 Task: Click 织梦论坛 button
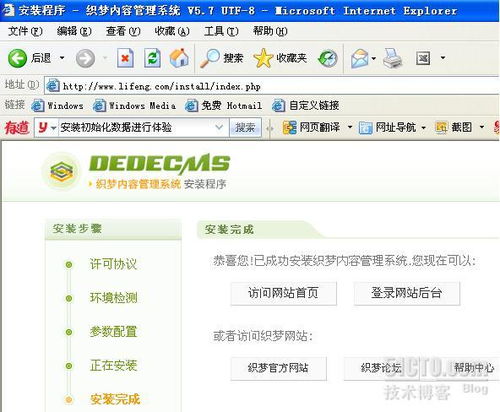pos(381,368)
